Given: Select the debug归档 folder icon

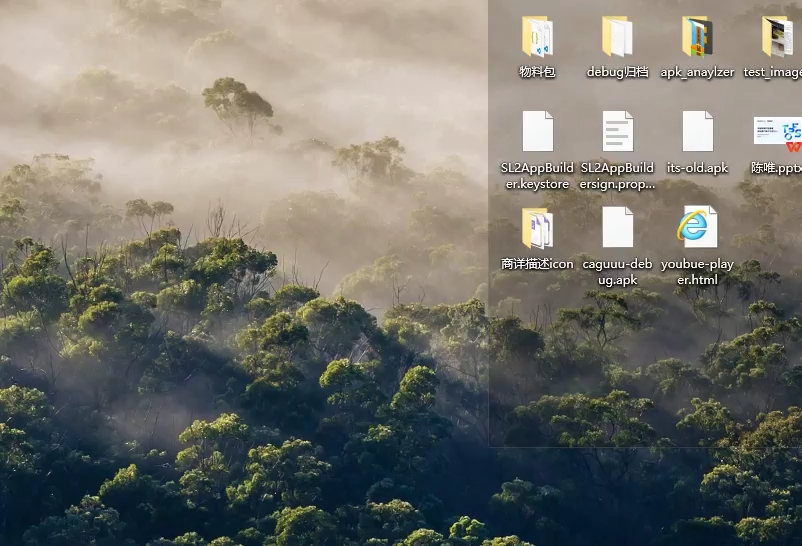Looking at the screenshot, I should pos(617,36).
